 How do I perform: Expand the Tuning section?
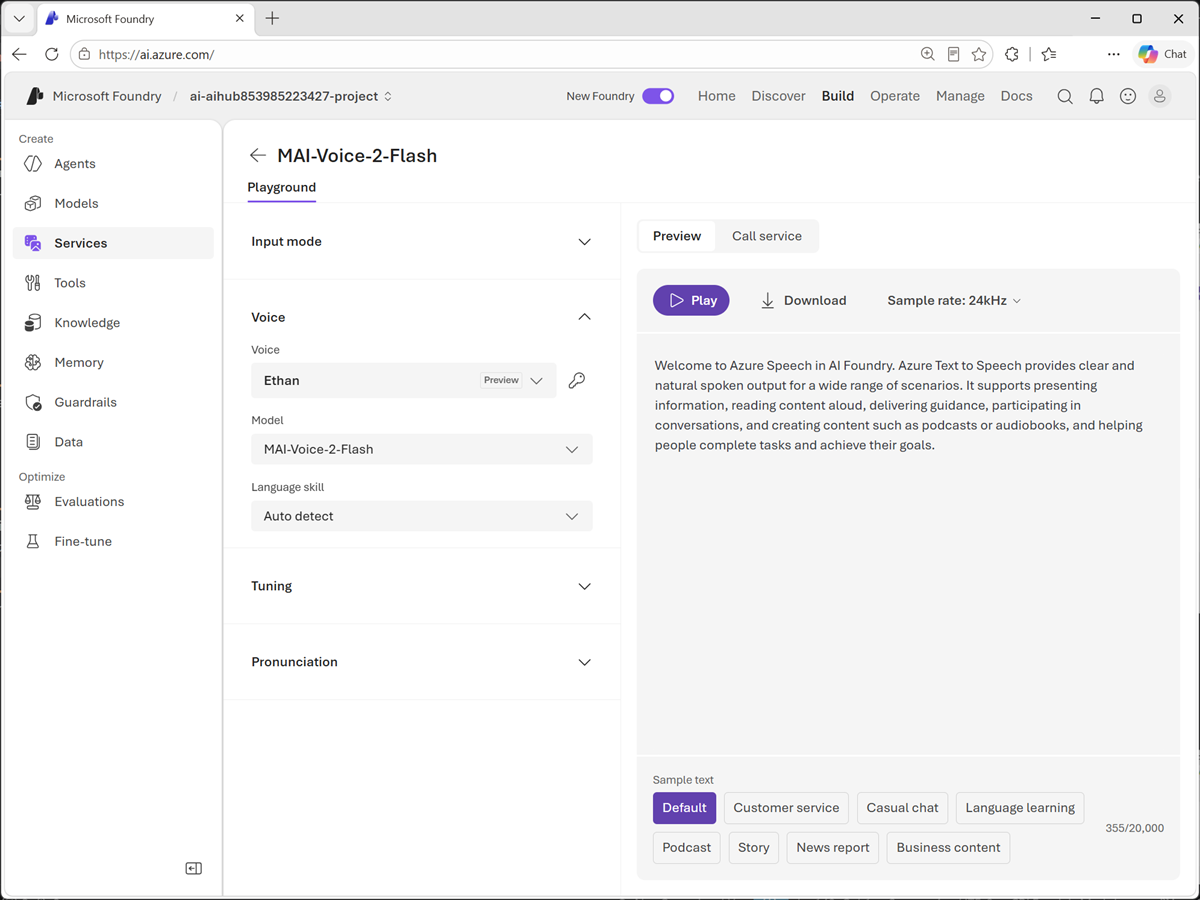pos(422,586)
